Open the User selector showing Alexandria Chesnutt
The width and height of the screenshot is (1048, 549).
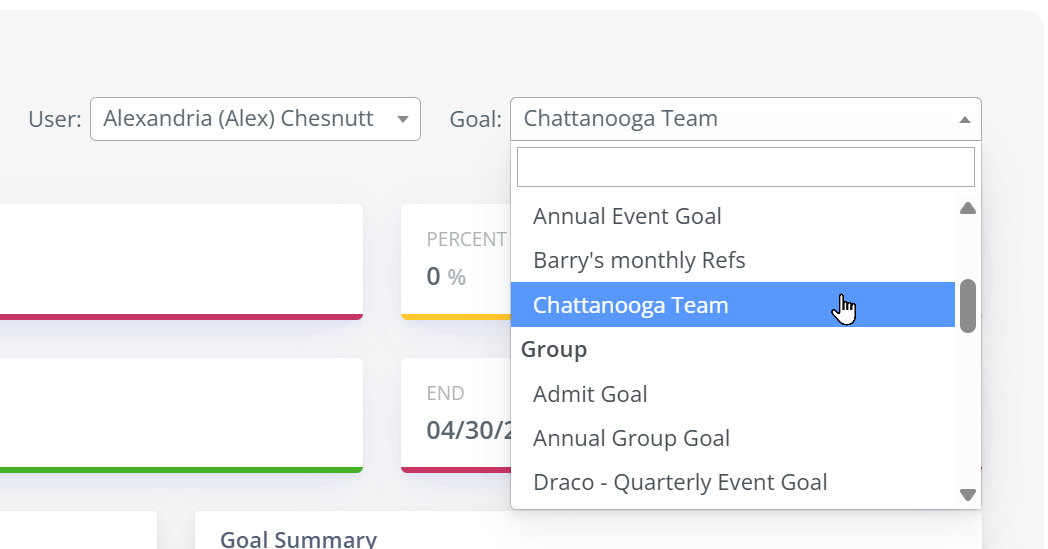pos(255,119)
